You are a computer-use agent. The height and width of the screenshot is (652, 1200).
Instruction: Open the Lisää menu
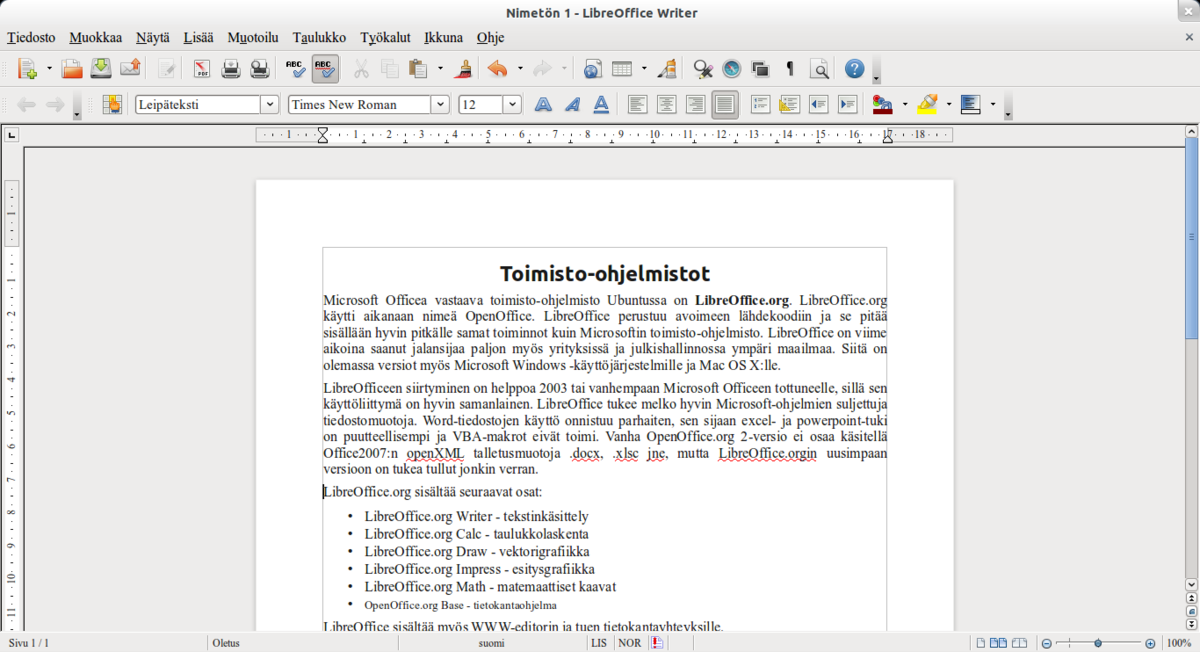click(x=198, y=37)
